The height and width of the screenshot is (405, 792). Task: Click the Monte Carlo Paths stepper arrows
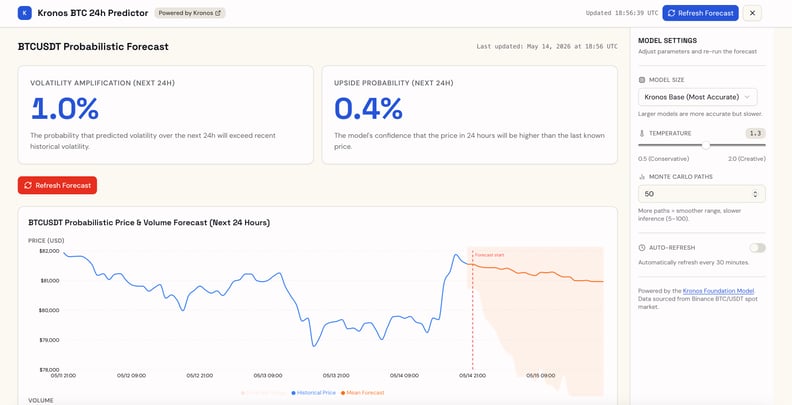pos(755,194)
